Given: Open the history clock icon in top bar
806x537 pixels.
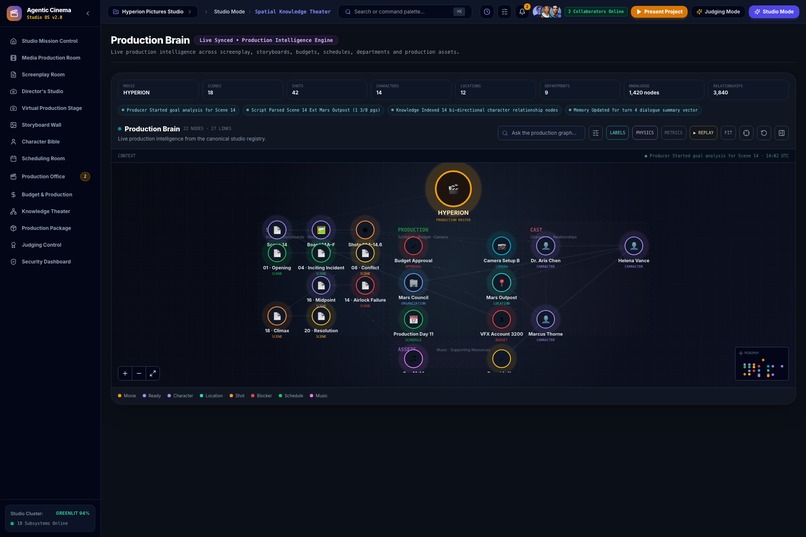Looking at the screenshot, I should [487, 12].
